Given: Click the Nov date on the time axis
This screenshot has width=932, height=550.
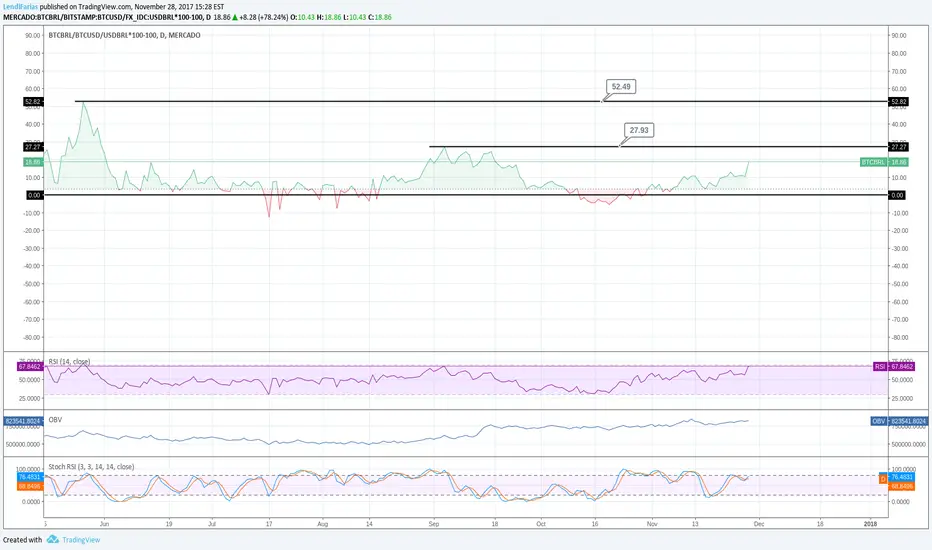Looking at the screenshot, I should (x=652, y=524).
